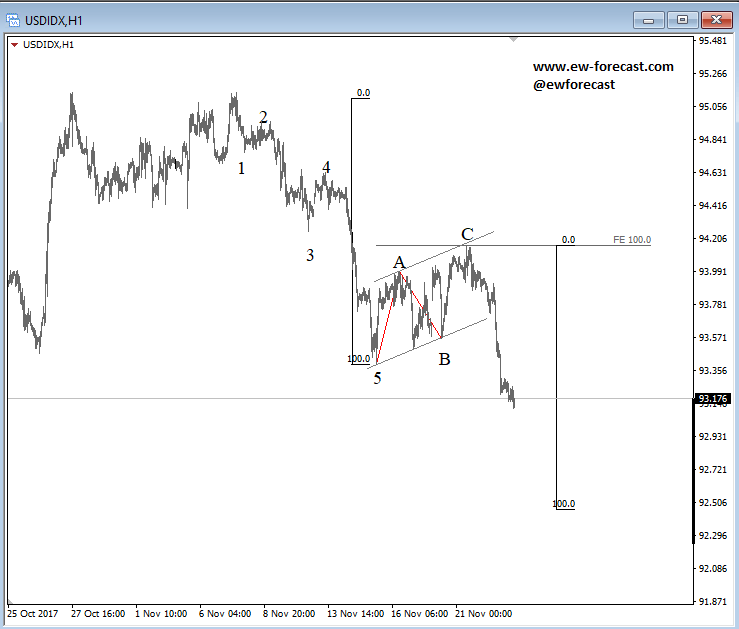739x629 pixels.
Task: Select the wave label B below the channel
Action: (444, 358)
